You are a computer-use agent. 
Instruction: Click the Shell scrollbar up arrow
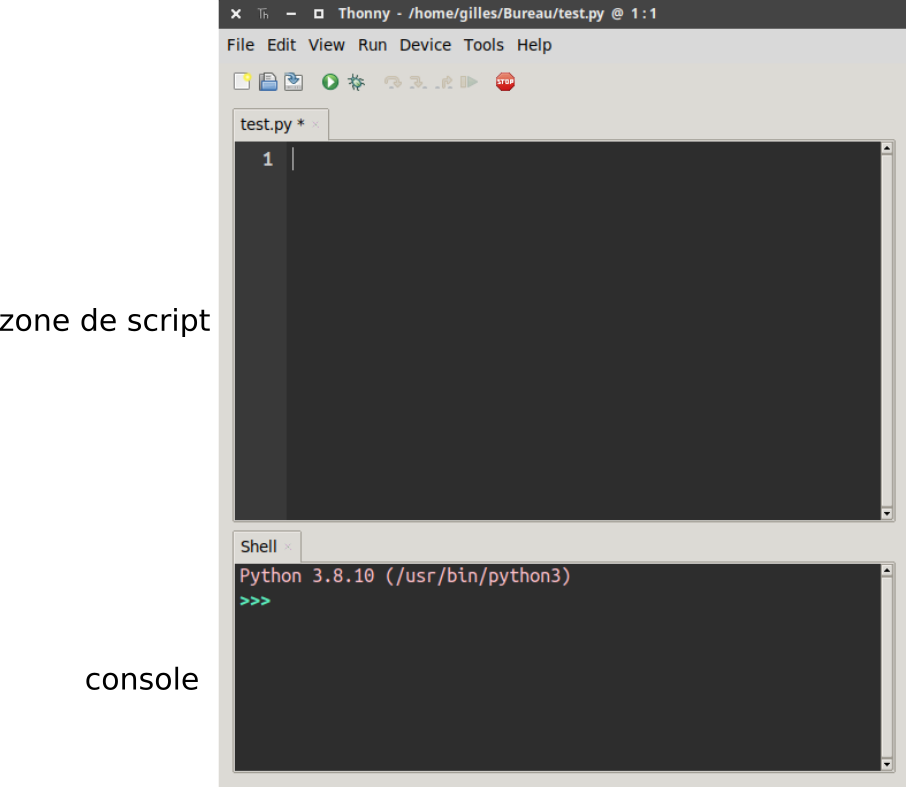pyautogui.click(x=887, y=571)
